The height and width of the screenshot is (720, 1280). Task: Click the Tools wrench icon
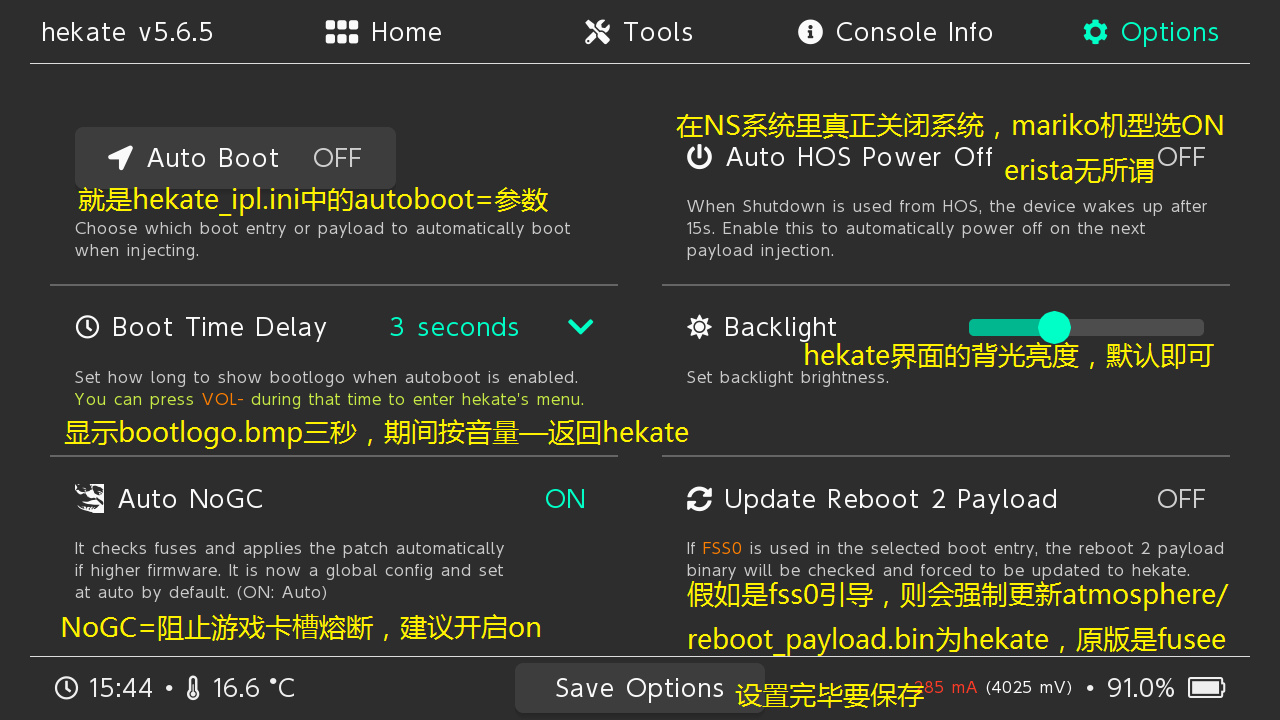597,32
